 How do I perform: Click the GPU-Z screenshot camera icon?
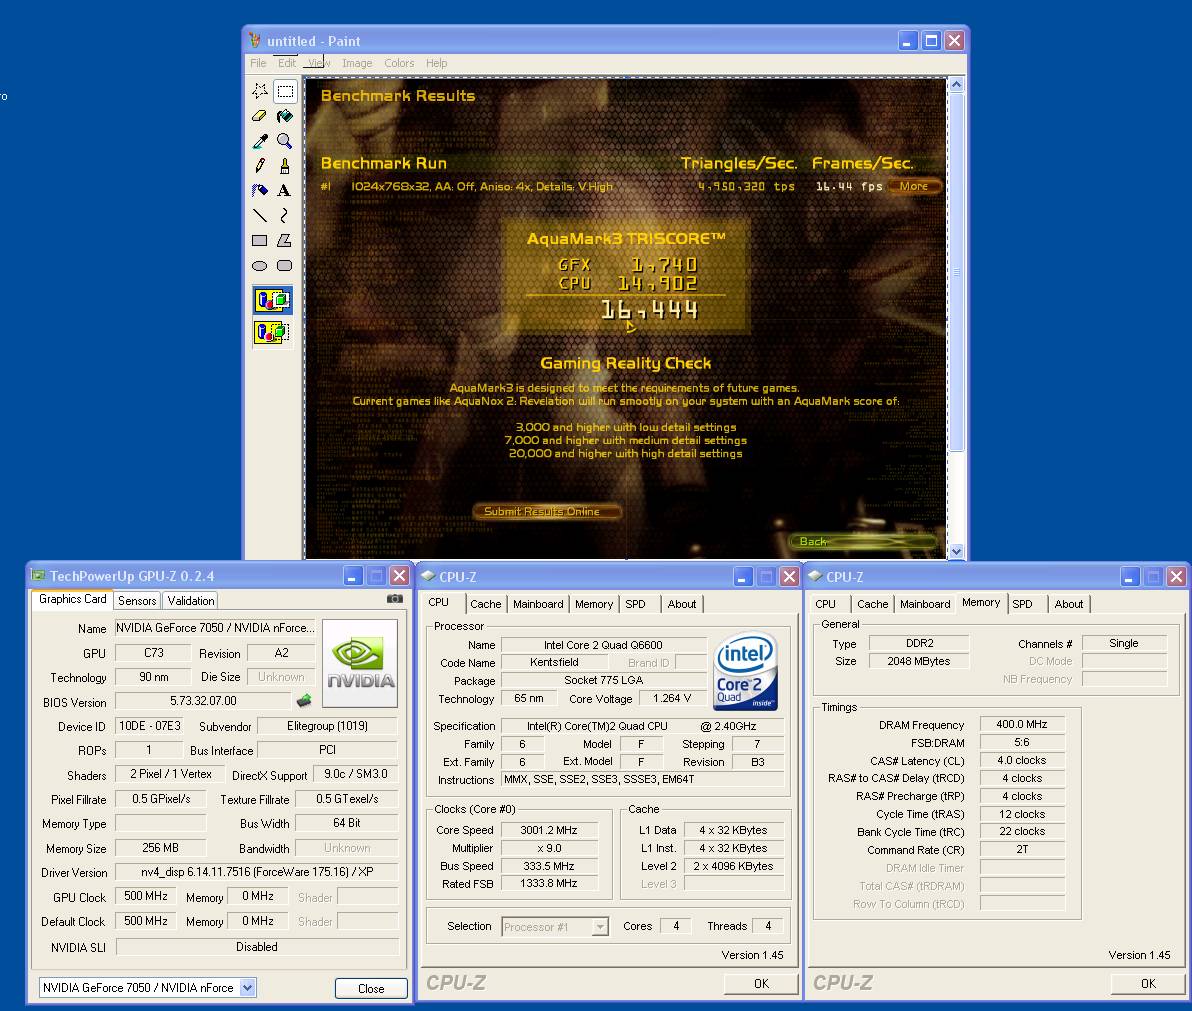click(x=395, y=599)
